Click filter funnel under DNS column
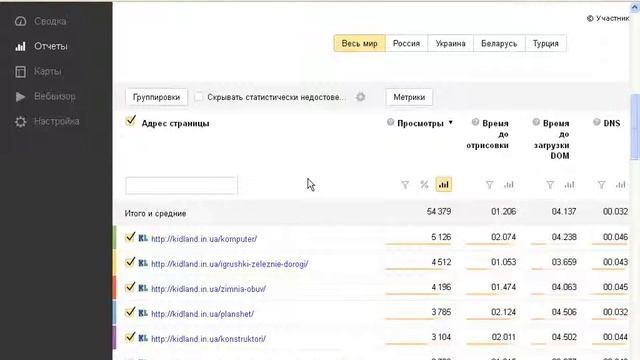 [601, 185]
